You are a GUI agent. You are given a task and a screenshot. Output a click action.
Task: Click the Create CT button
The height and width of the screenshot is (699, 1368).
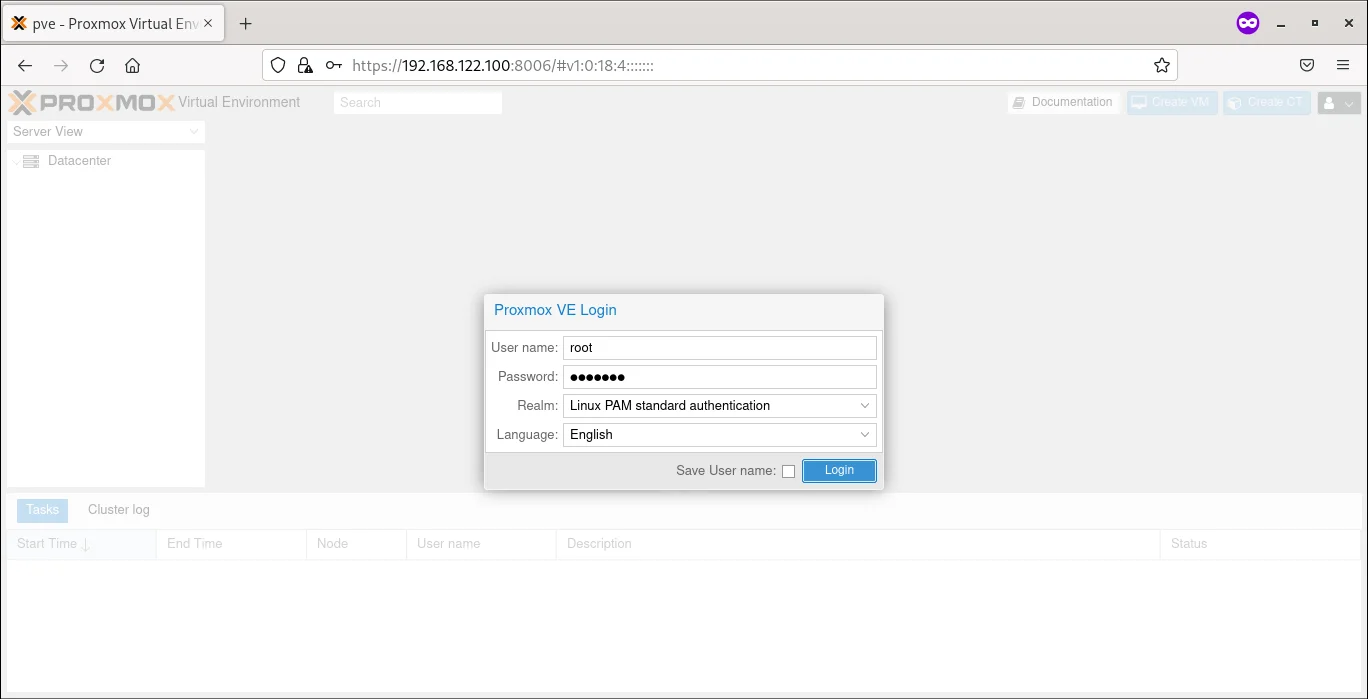[1267, 102]
